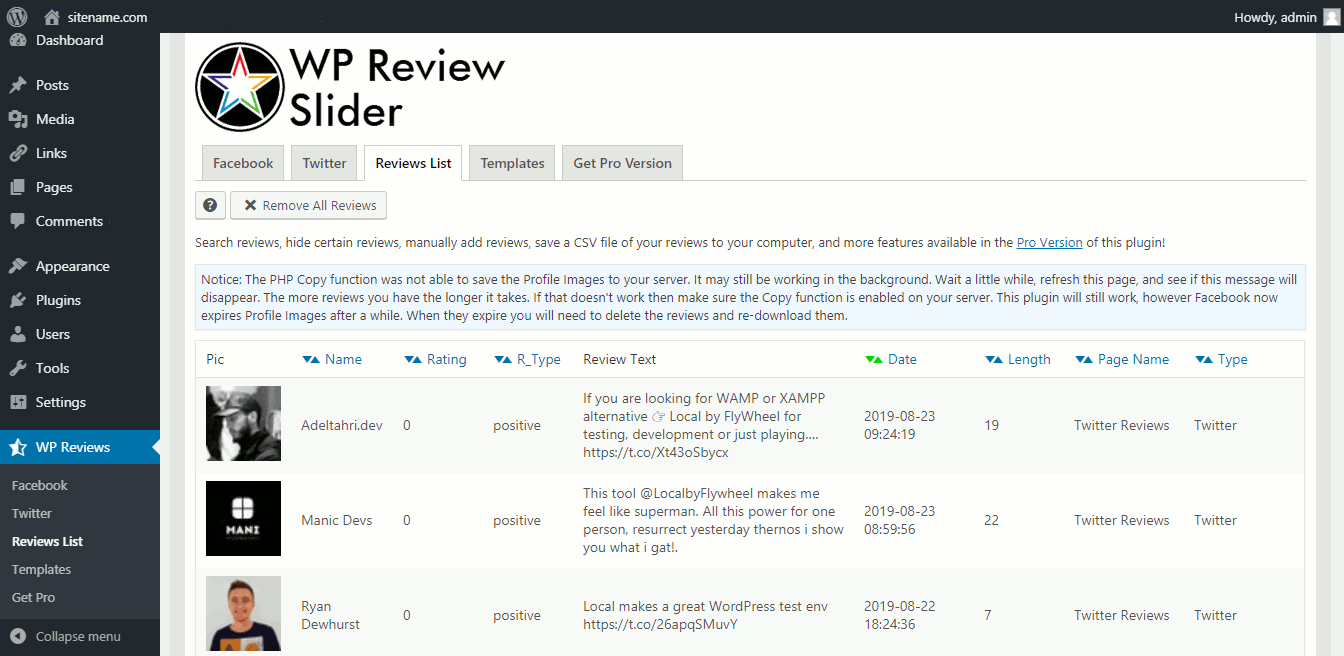Sort by the Page Name column arrows
The width and height of the screenshot is (1344, 656).
tap(1084, 359)
